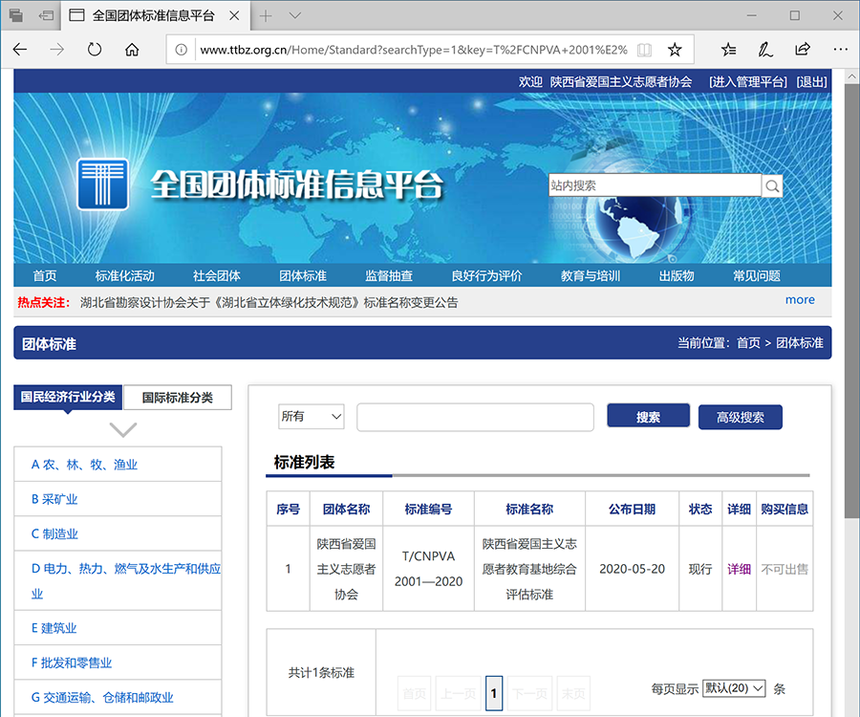860x717 pixels.
Task: Open 出版物 navigation item
Action: click(x=676, y=276)
